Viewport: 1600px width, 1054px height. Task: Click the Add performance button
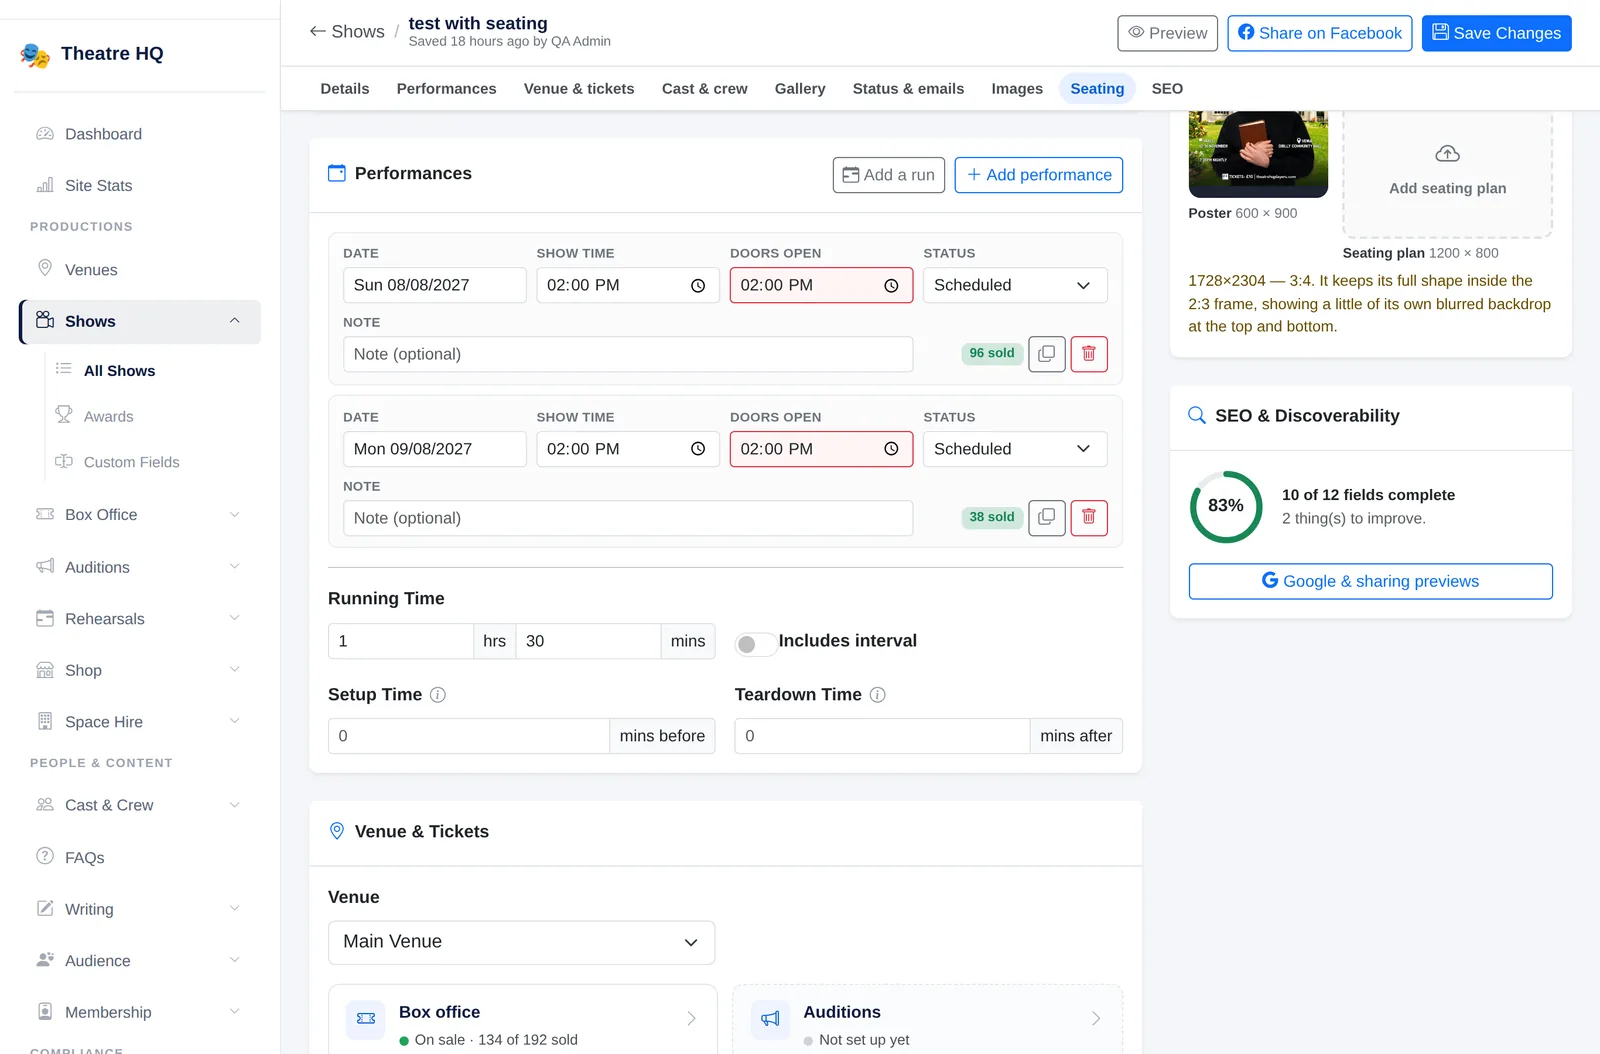(x=1038, y=175)
